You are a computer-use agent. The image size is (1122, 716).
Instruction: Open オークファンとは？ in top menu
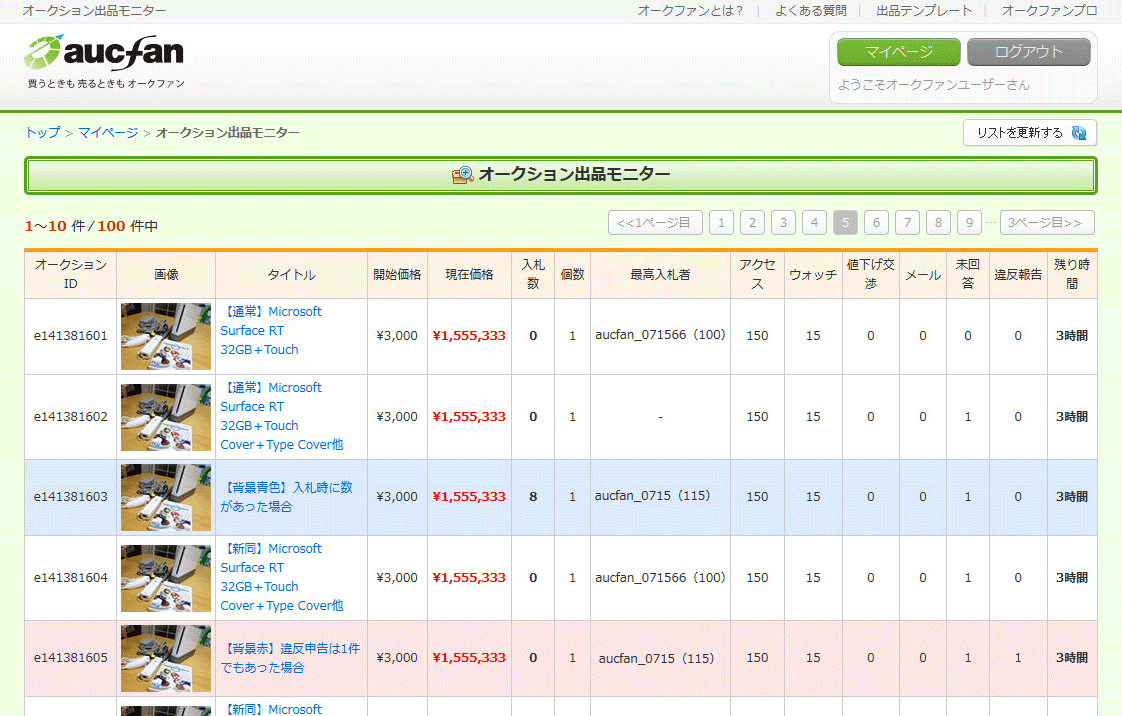click(690, 11)
